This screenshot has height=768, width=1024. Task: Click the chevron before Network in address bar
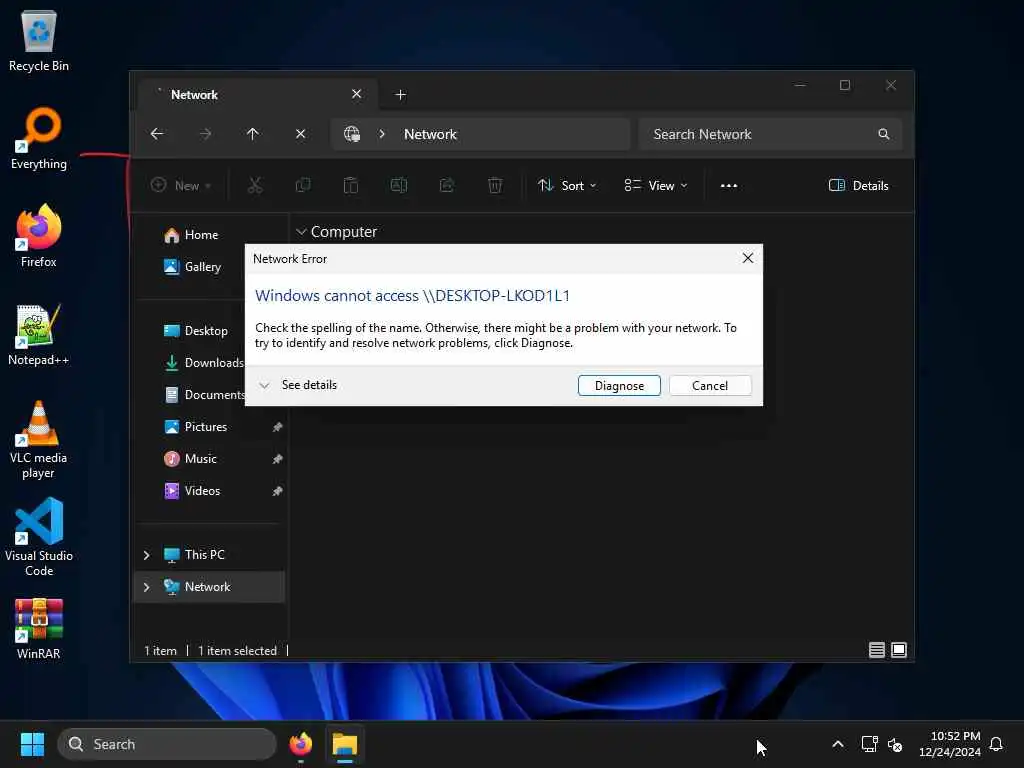point(382,134)
